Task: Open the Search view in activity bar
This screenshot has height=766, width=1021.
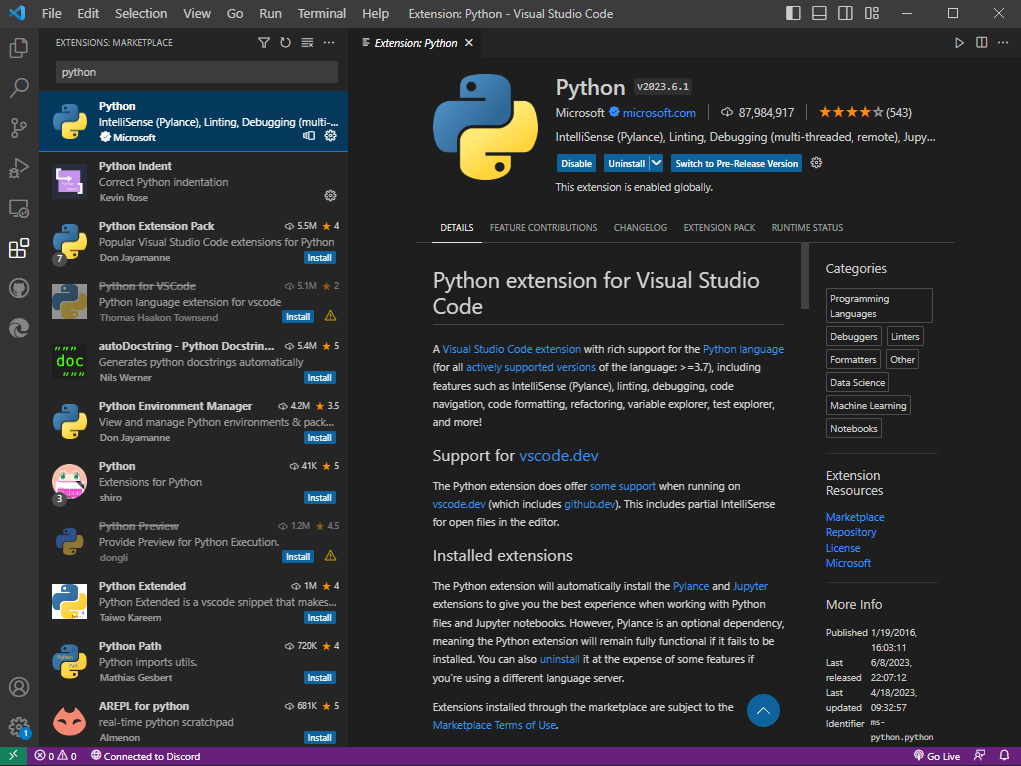Action: tap(19, 87)
